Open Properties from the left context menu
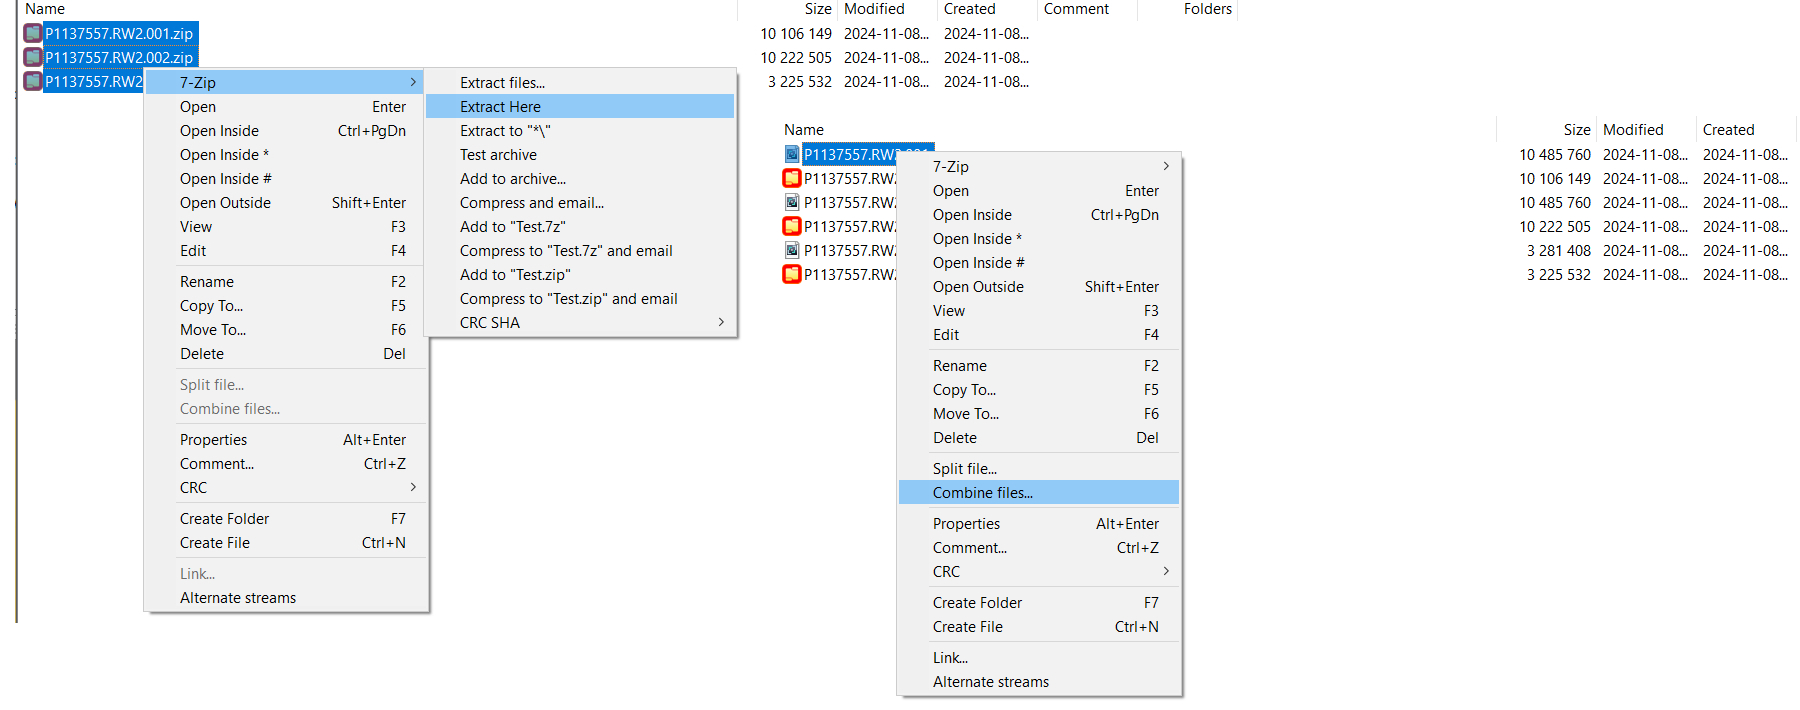This screenshot has width=1800, height=710. [286, 439]
